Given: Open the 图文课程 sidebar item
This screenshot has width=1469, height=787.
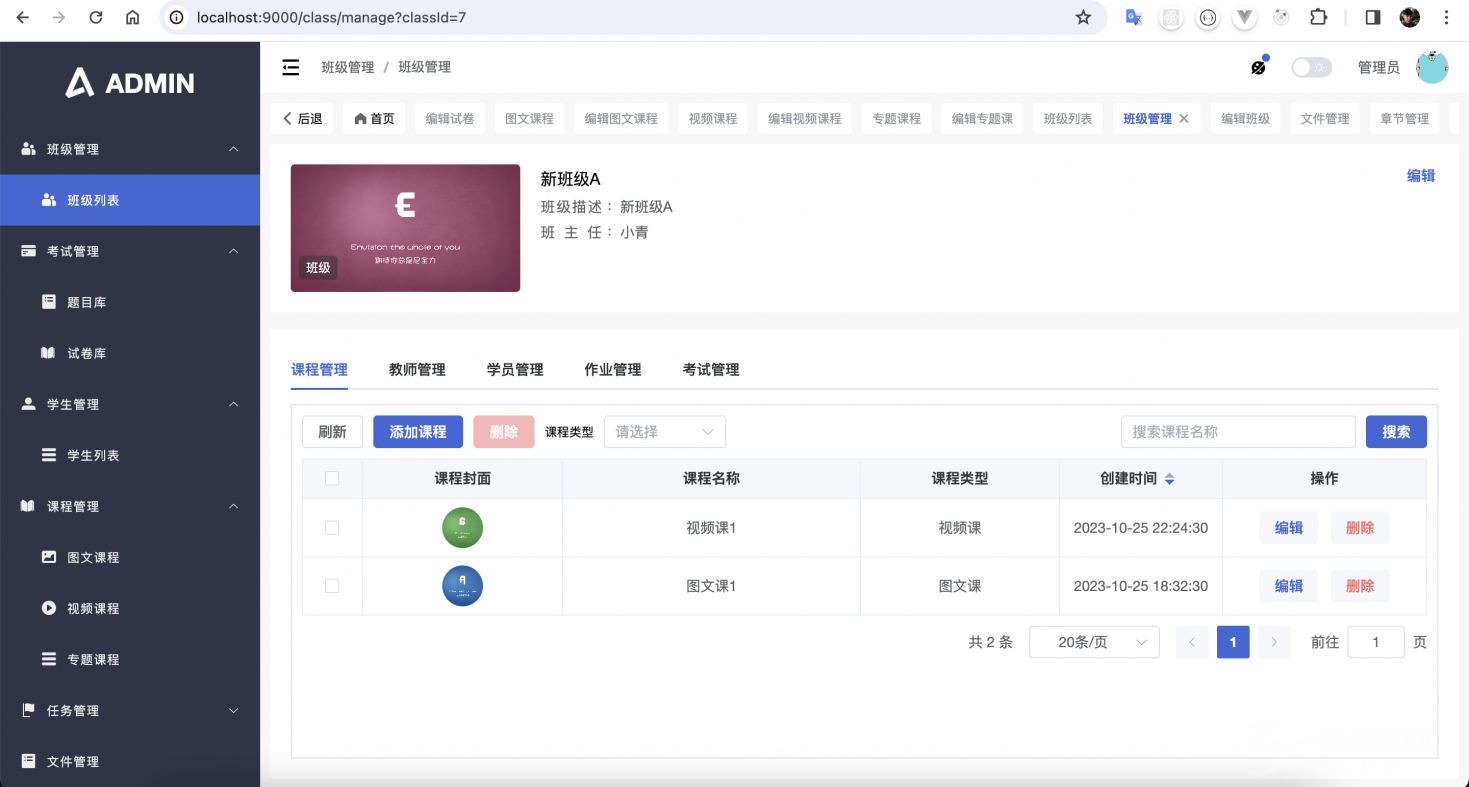Looking at the screenshot, I should point(92,557).
